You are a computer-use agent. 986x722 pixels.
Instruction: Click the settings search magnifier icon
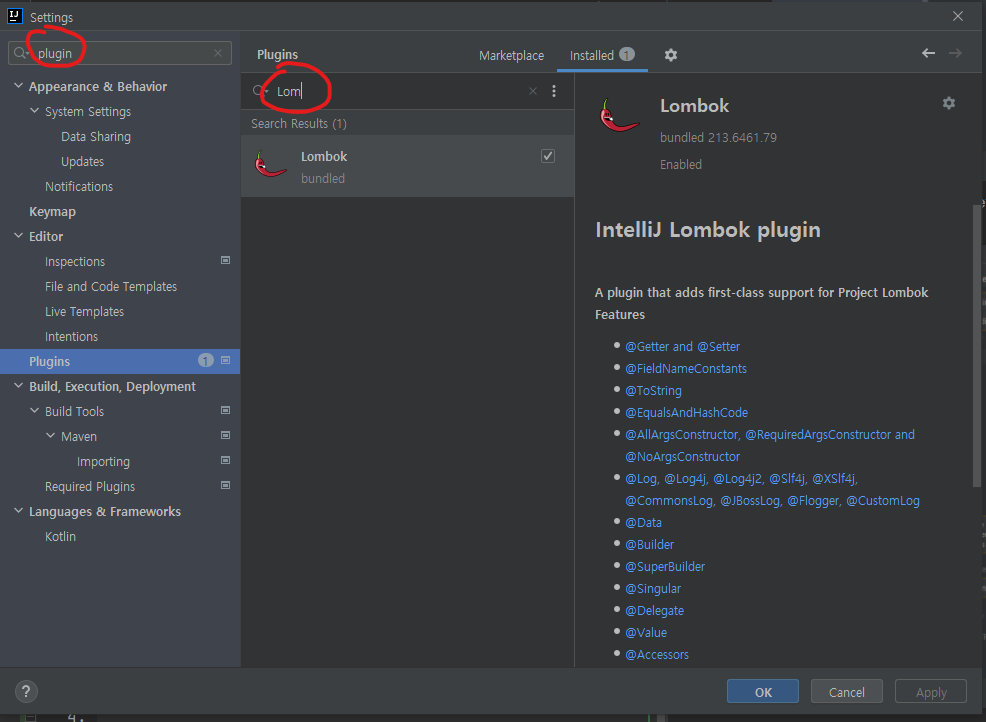[x=21, y=53]
